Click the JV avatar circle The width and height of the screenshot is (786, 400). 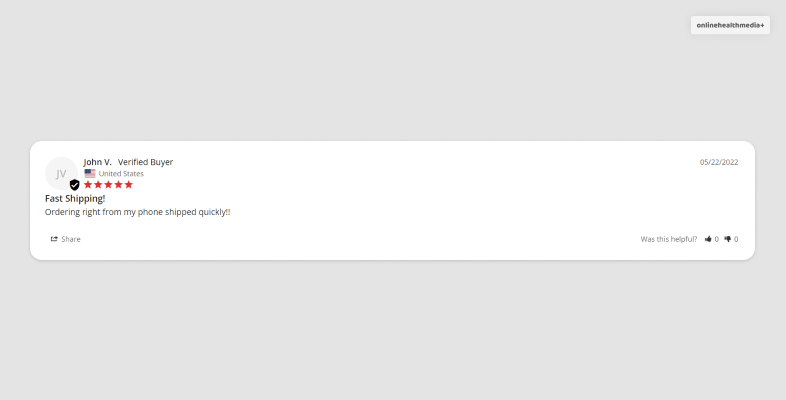coord(61,173)
